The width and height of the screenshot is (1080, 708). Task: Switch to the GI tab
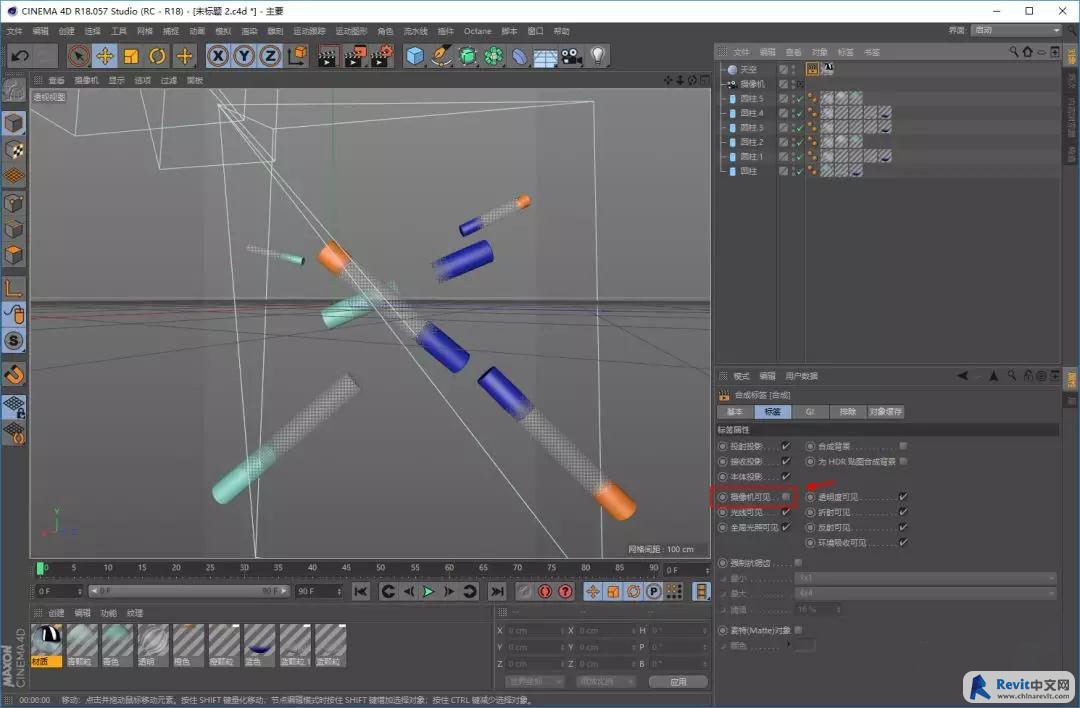tap(810, 412)
